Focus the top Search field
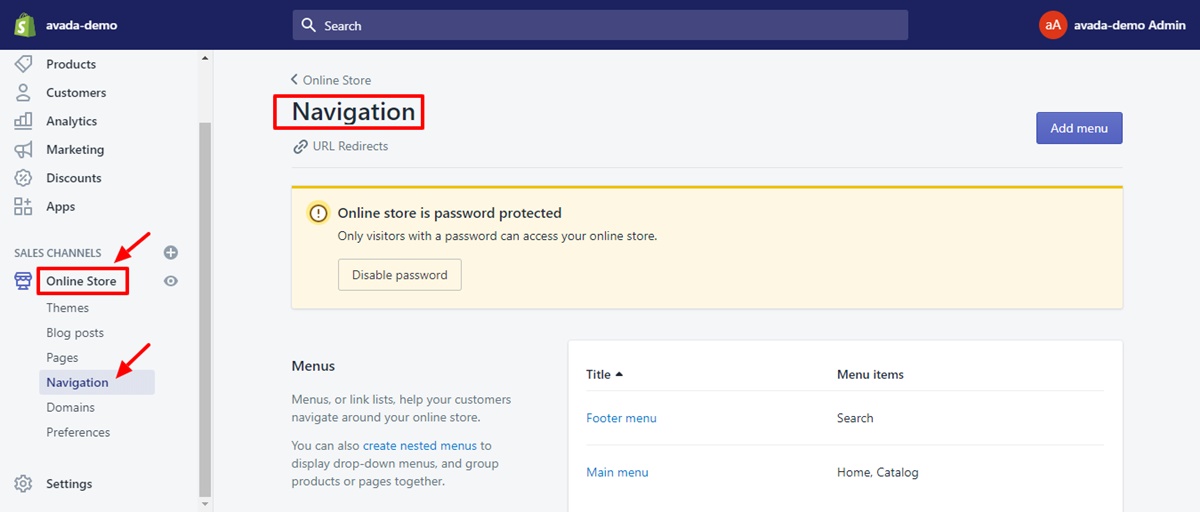Image resolution: width=1200 pixels, height=512 pixels. pyautogui.click(x=600, y=25)
